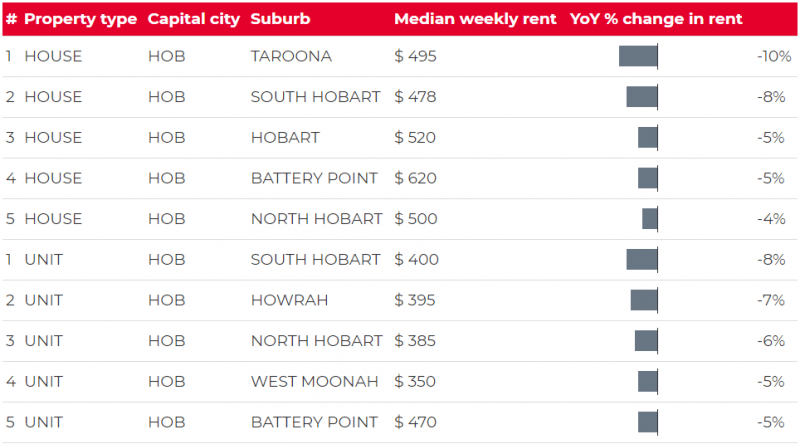Click the Capital city column header

coord(193,19)
